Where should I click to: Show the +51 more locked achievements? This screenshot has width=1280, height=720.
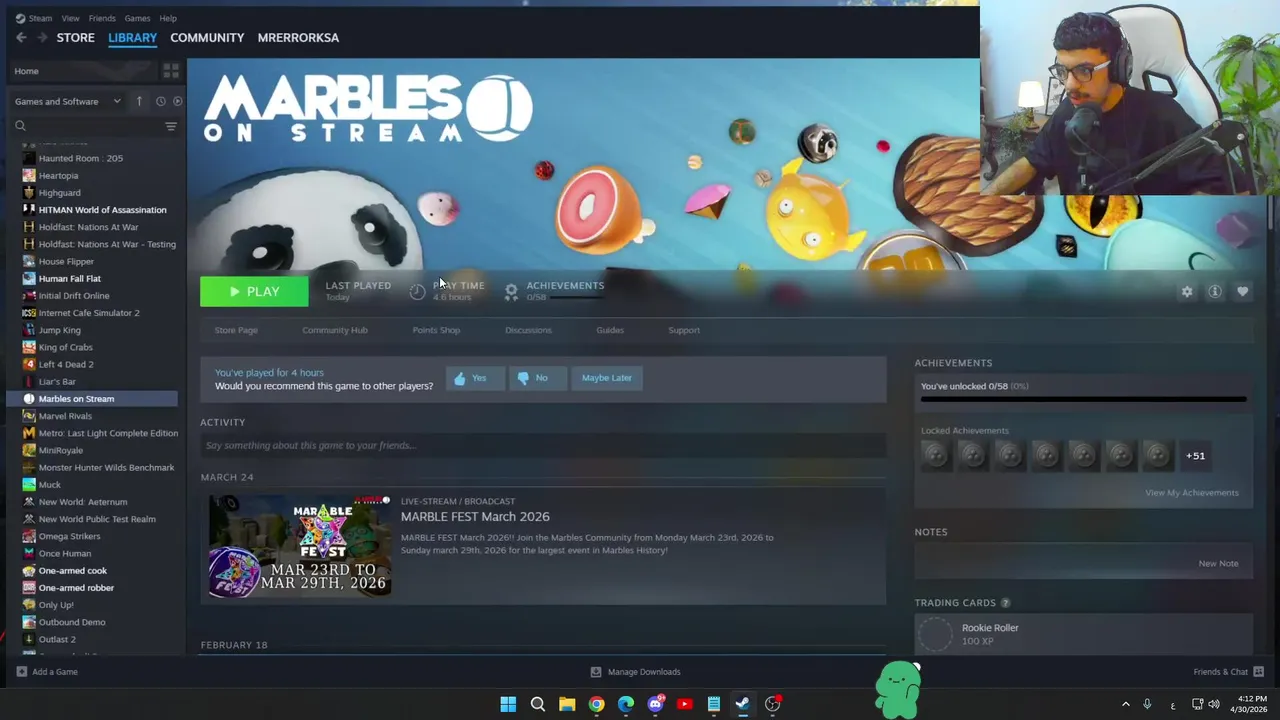click(1195, 456)
